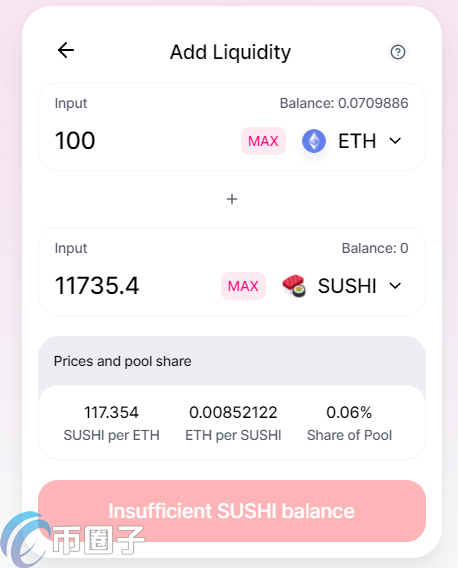Select the 117.354 SUSHI per ETH price

coord(112,412)
